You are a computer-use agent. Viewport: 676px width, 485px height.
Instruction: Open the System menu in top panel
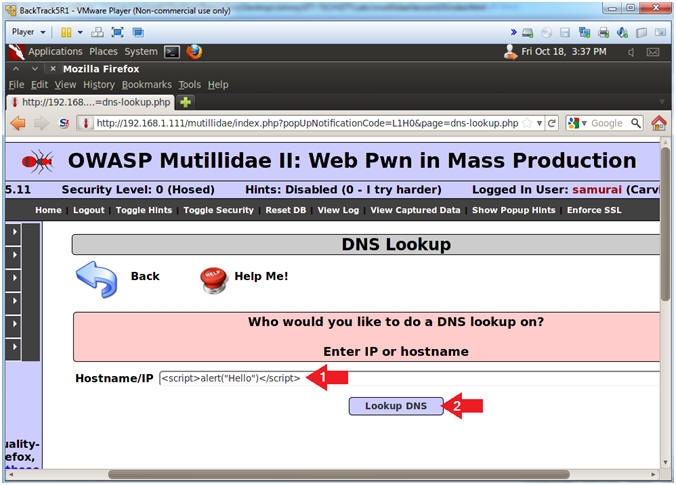tap(141, 52)
